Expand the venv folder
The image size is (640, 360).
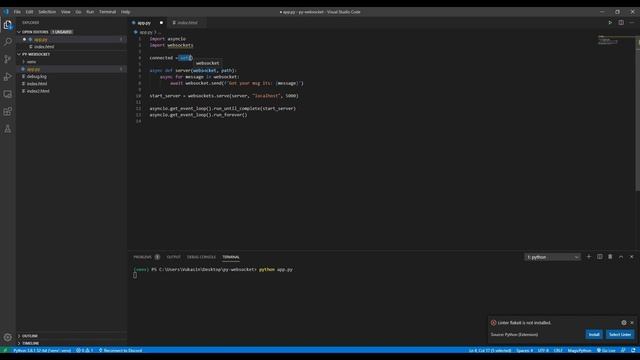pyautogui.click(x=31, y=62)
